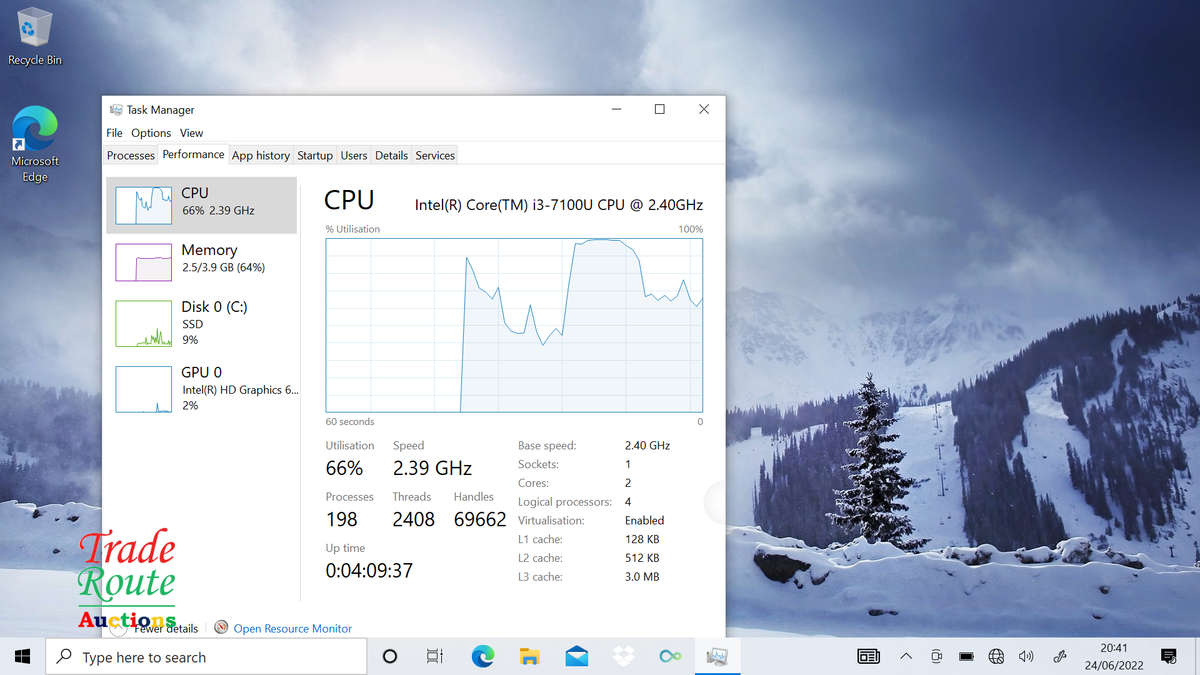Expand hidden icons with the tray chevron
The image size is (1200, 675).
(x=906, y=657)
